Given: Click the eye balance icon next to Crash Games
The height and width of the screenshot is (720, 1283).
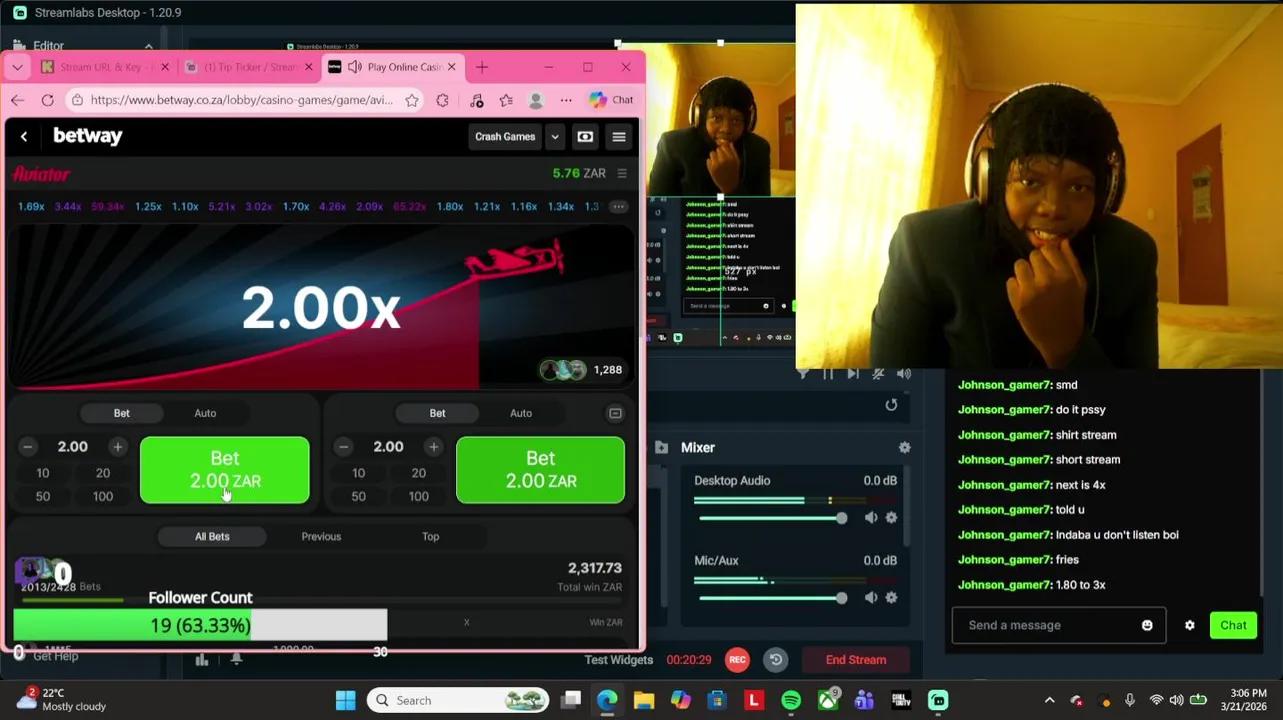Looking at the screenshot, I should (x=585, y=137).
